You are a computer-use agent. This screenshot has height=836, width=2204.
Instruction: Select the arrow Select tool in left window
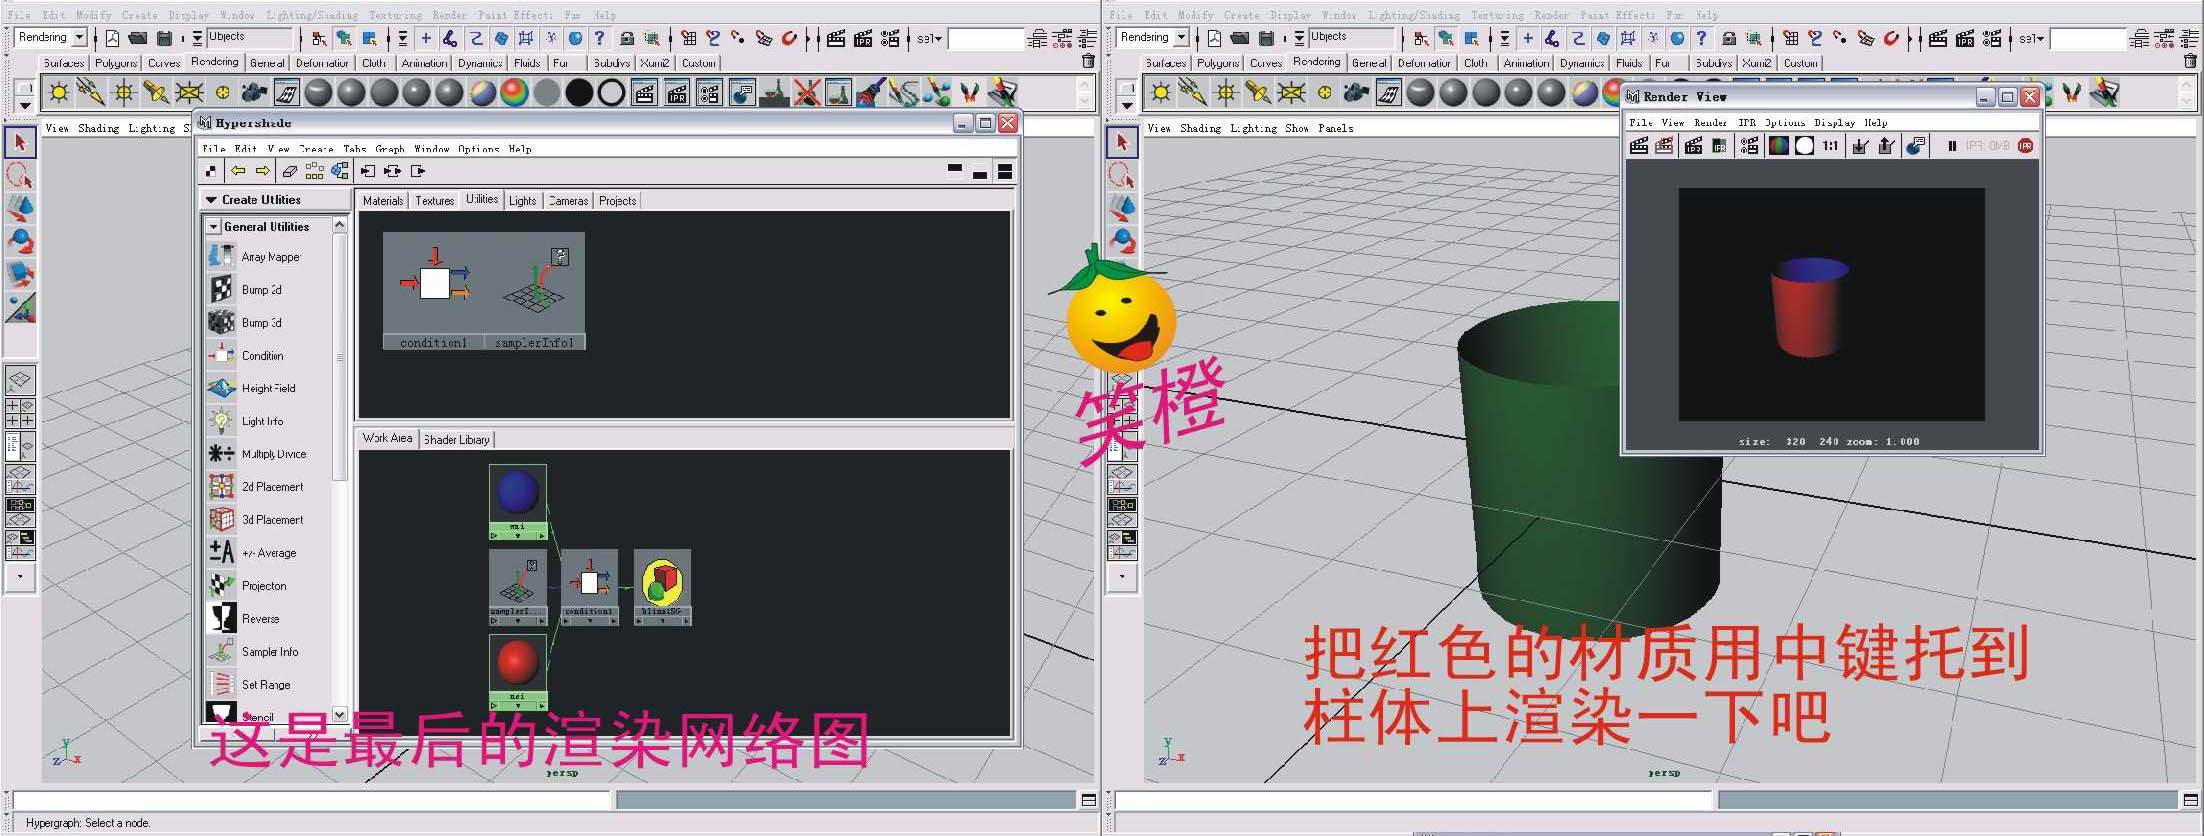point(20,142)
